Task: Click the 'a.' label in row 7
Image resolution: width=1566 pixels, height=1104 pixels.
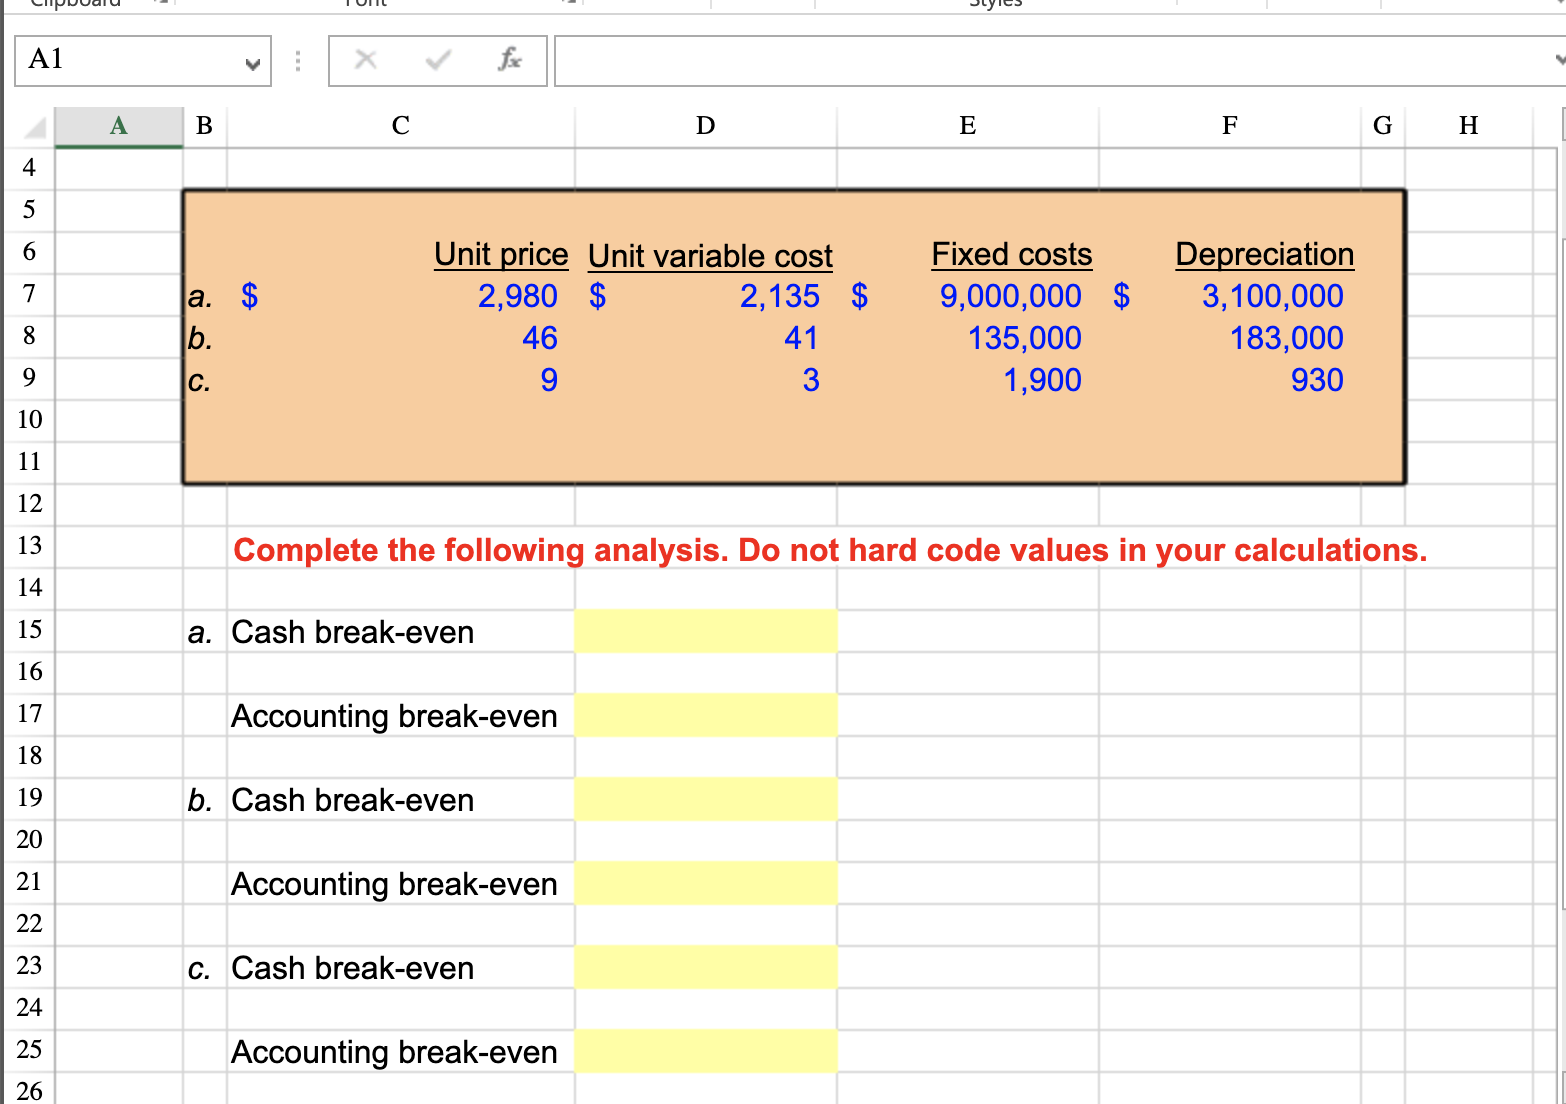Action: (x=200, y=297)
